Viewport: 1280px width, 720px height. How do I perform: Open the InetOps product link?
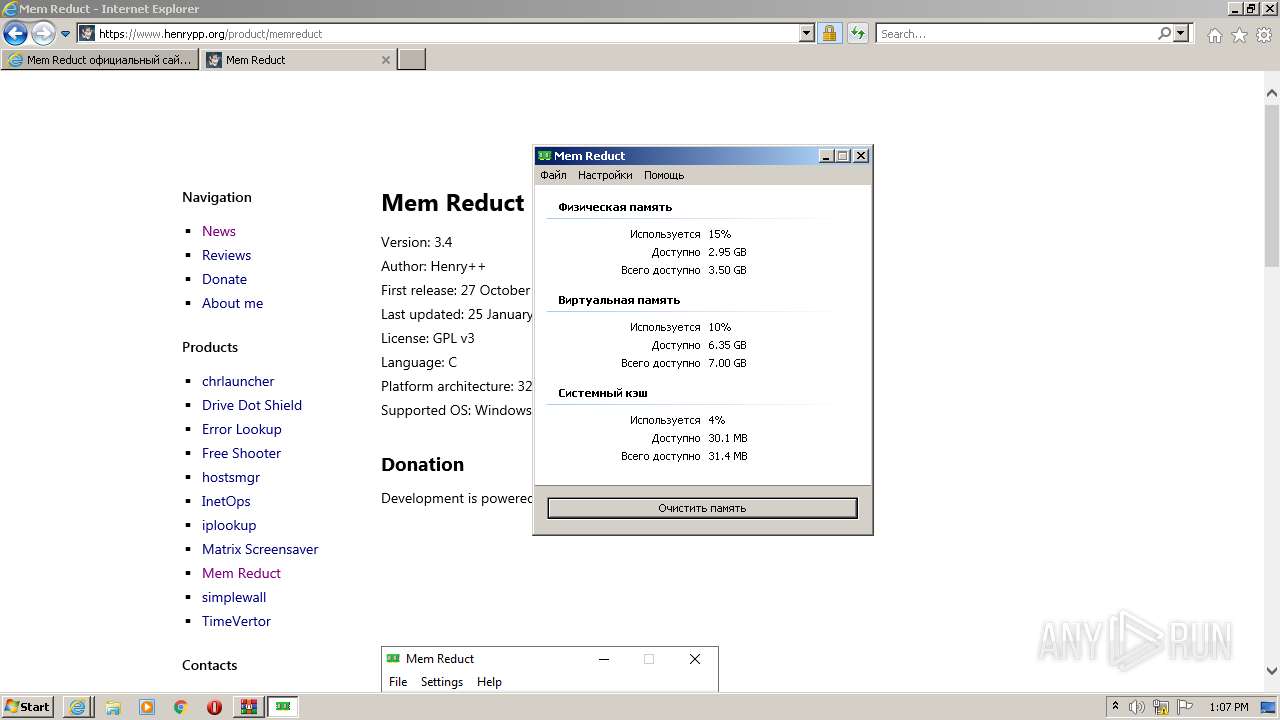[226, 501]
